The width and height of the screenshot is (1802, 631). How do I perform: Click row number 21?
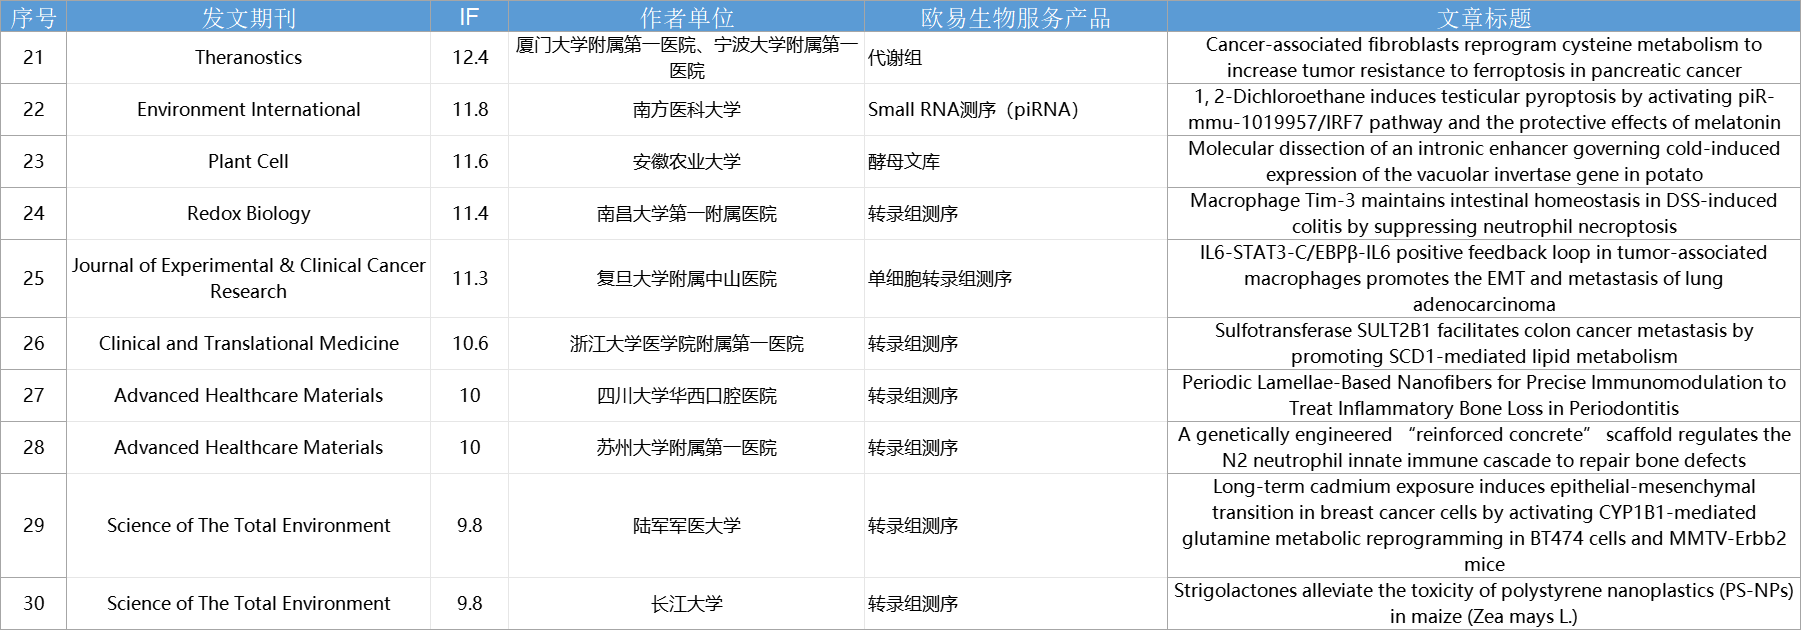point(33,57)
